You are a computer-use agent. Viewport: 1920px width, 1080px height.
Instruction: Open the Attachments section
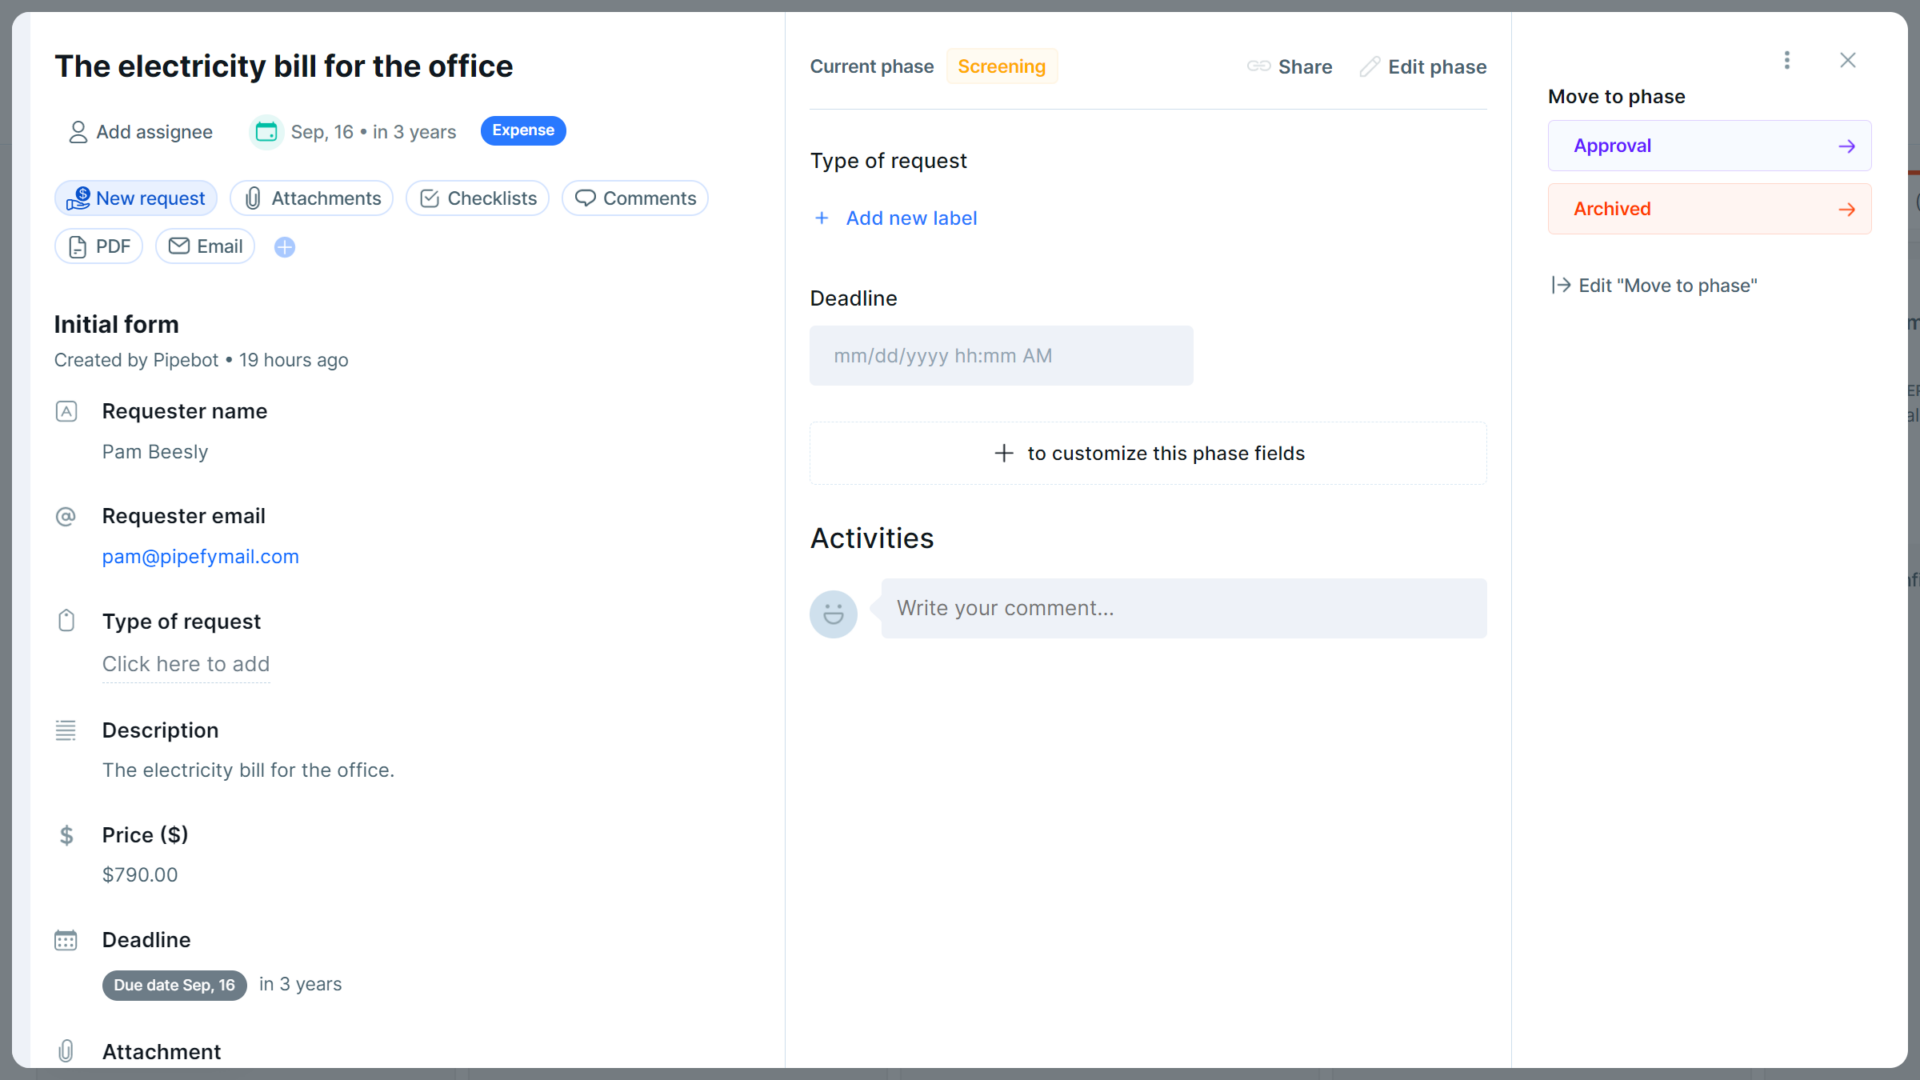point(311,198)
